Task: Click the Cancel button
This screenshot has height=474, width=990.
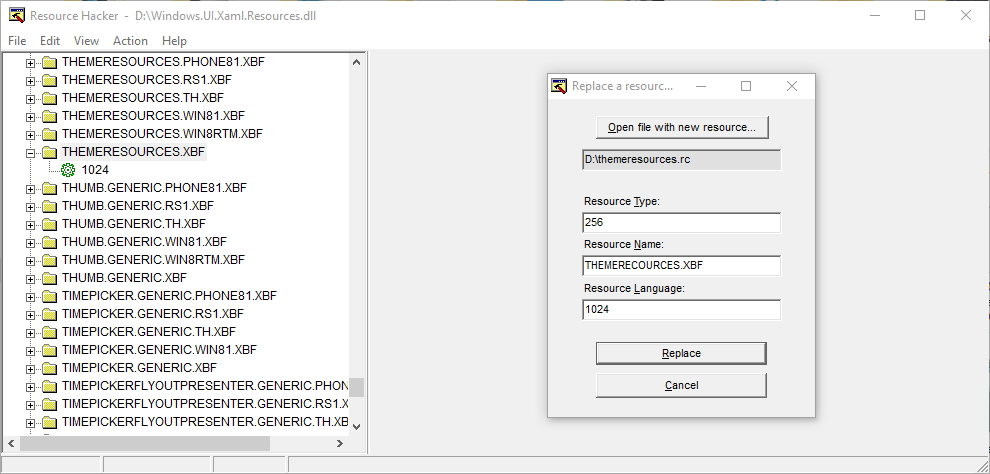Action: 681,386
